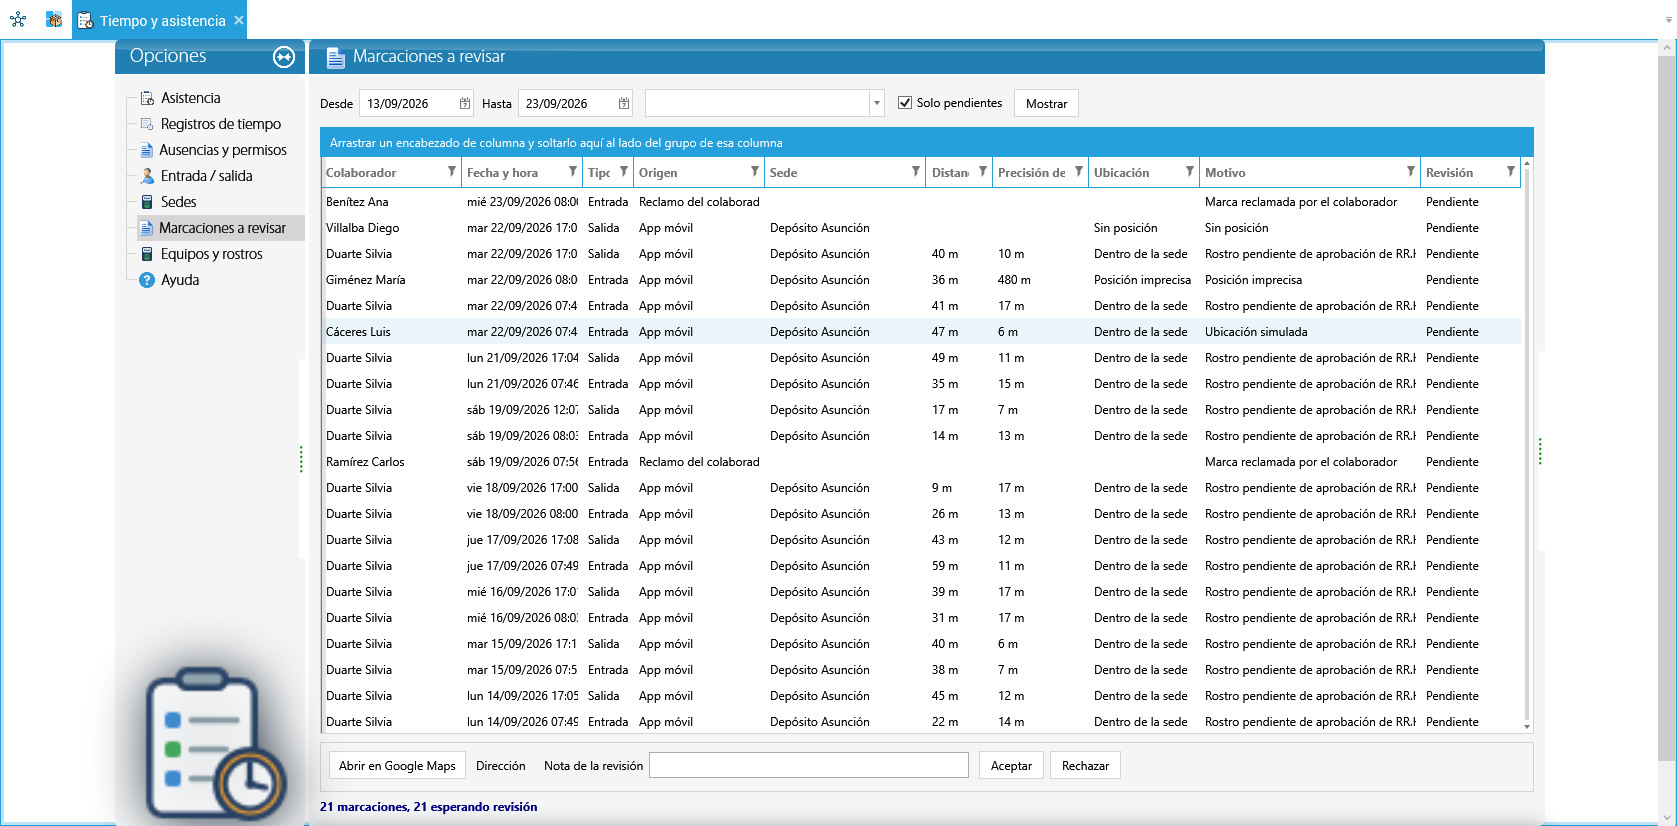Open Asistencia in the options tree
The image size is (1677, 826).
191,98
